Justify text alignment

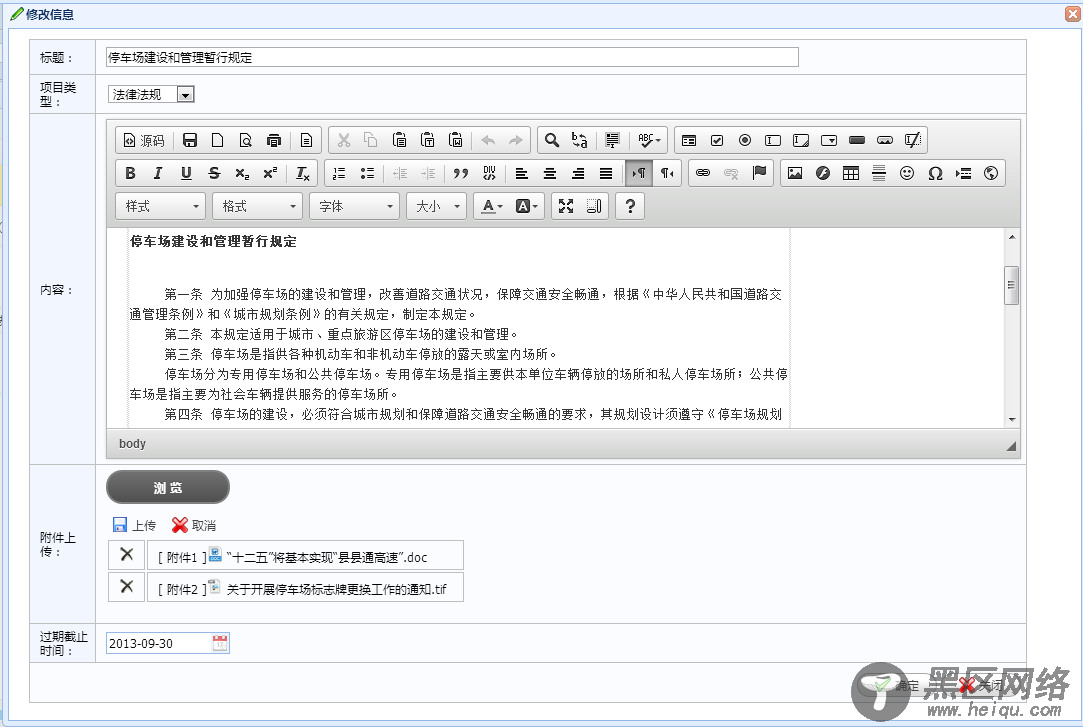point(606,173)
